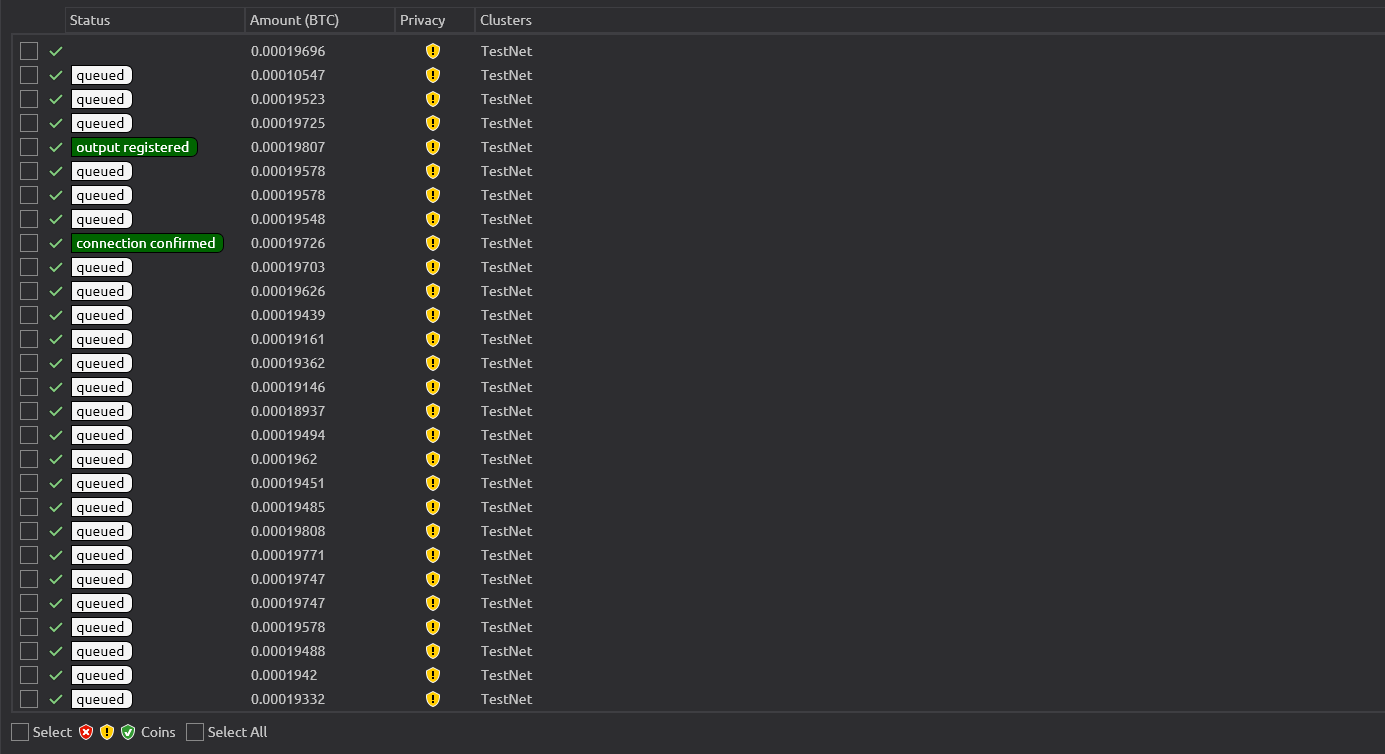Select the amount 0.00019626
This screenshot has width=1385, height=754.
288,291
